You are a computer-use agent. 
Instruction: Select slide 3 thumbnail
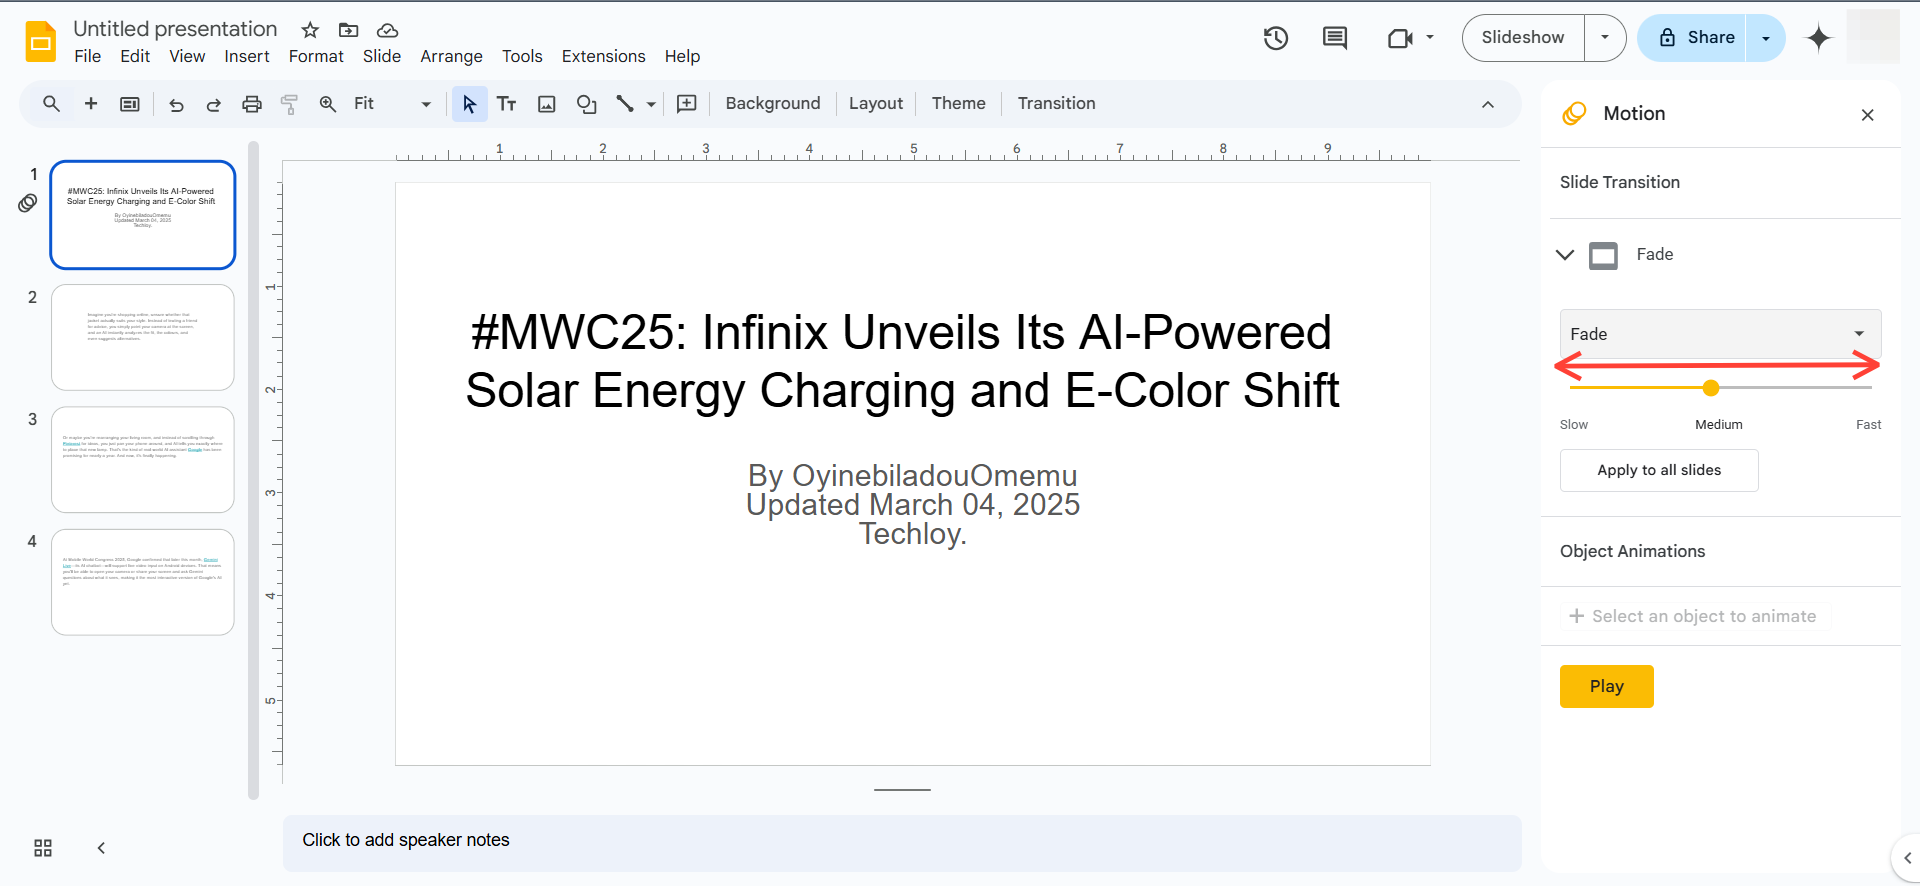(x=143, y=459)
